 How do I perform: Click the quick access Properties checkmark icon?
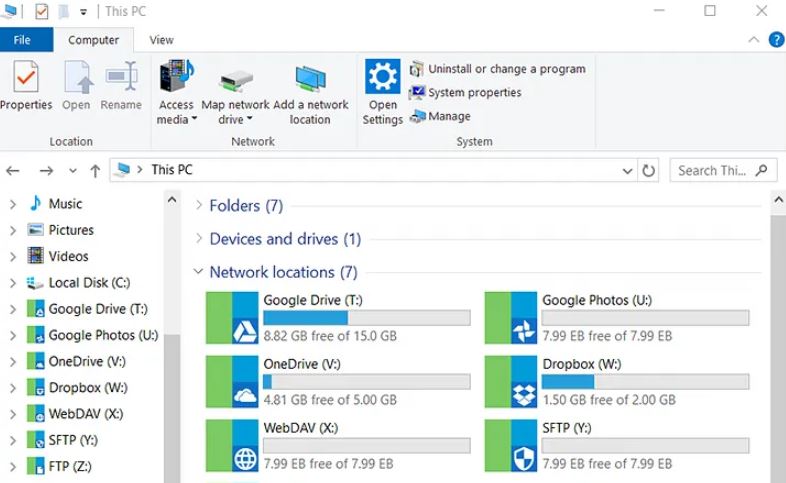42,11
